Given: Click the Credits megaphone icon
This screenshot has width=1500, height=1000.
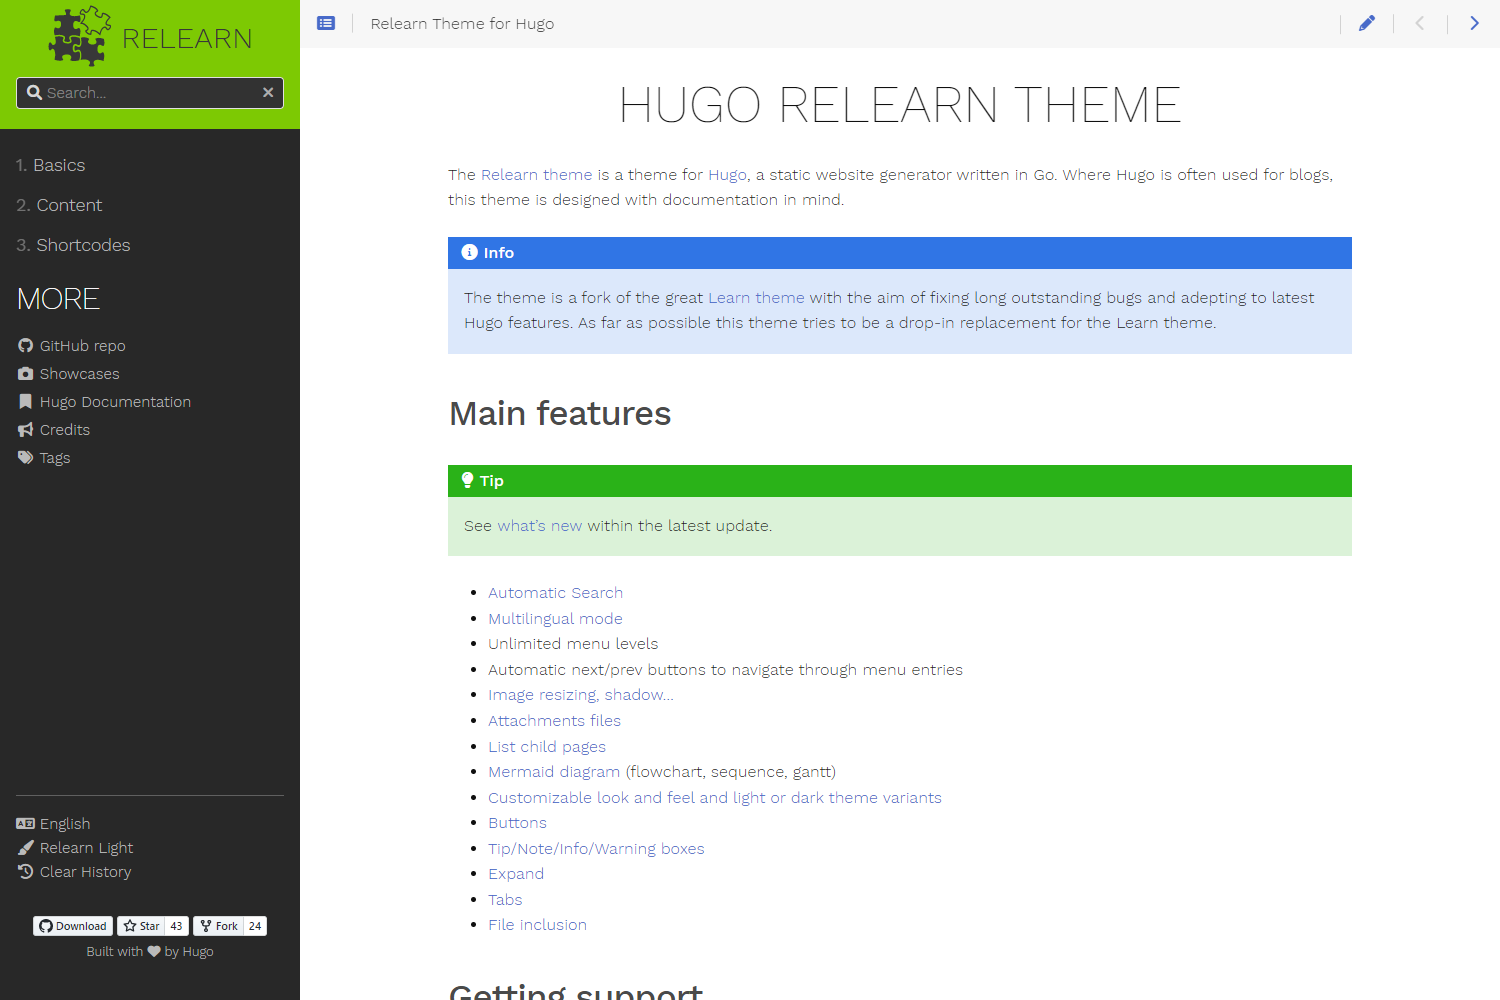Looking at the screenshot, I should click(x=25, y=429).
